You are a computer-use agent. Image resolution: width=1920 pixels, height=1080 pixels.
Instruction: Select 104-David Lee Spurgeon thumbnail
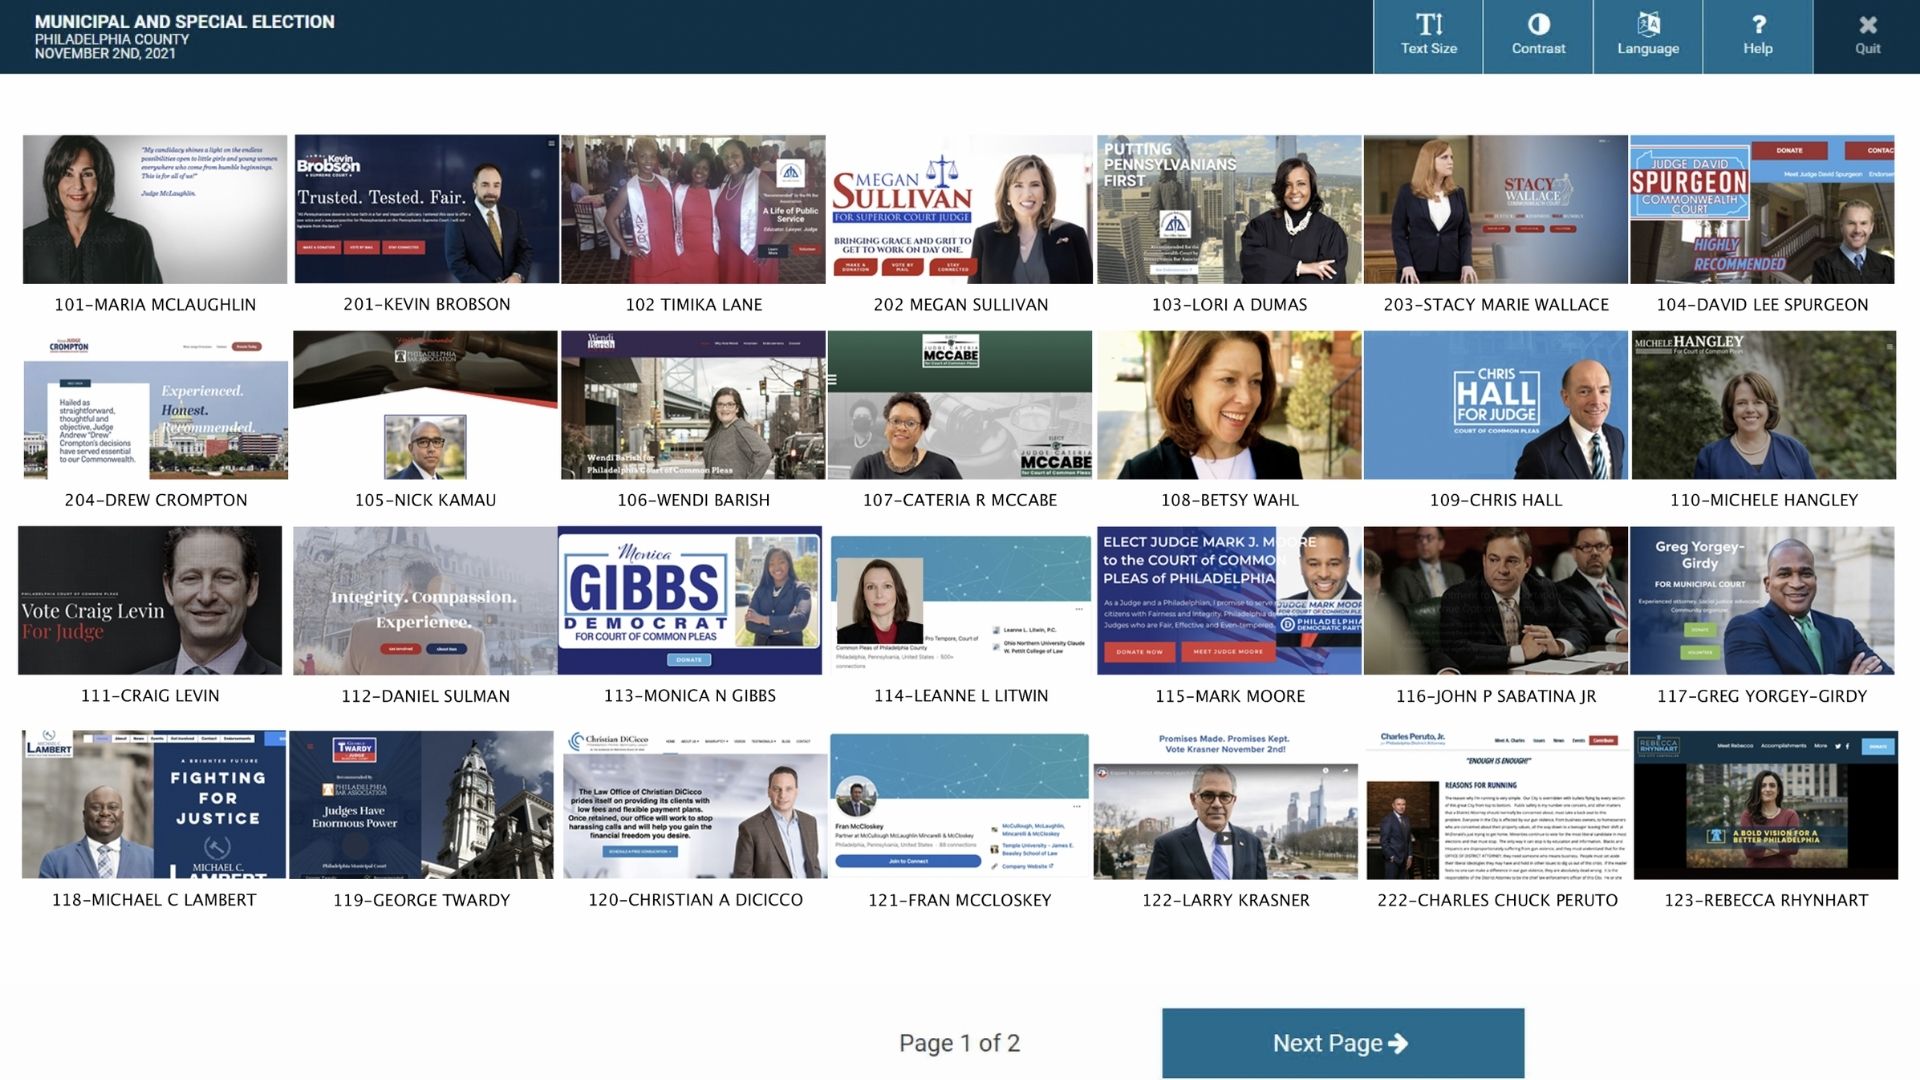(x=1762, y=209)
